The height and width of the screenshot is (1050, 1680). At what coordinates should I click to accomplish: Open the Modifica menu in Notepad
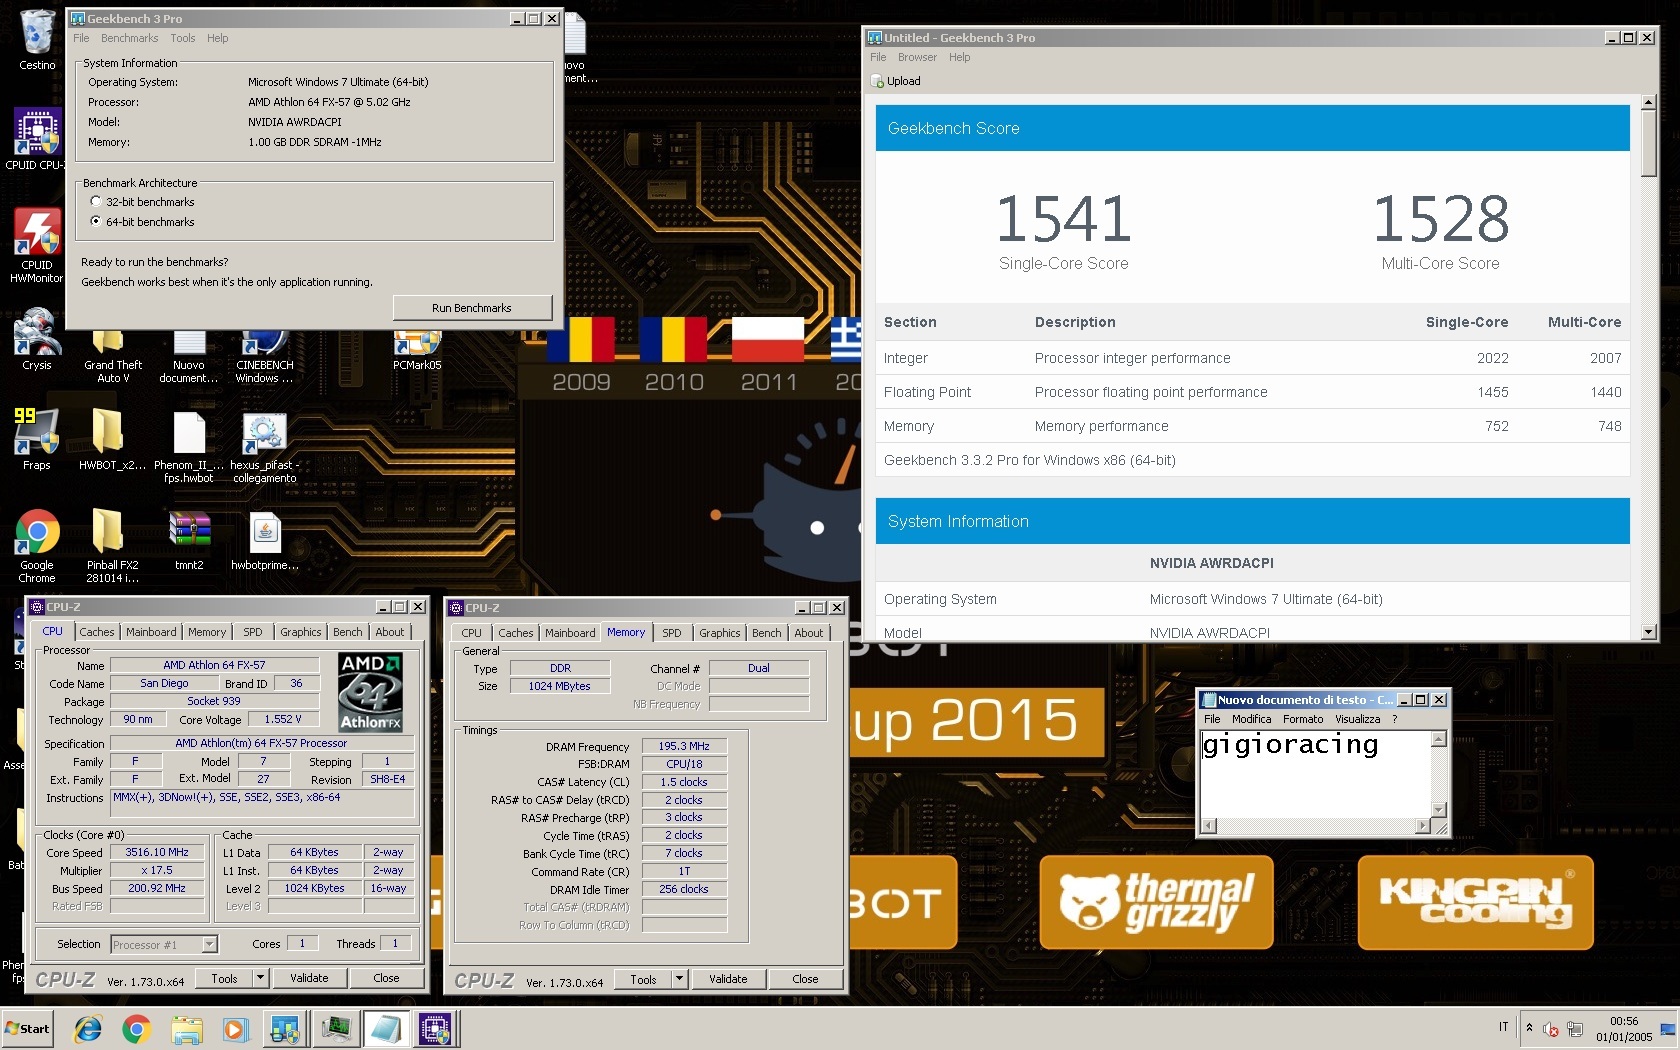click(1251, 719)
